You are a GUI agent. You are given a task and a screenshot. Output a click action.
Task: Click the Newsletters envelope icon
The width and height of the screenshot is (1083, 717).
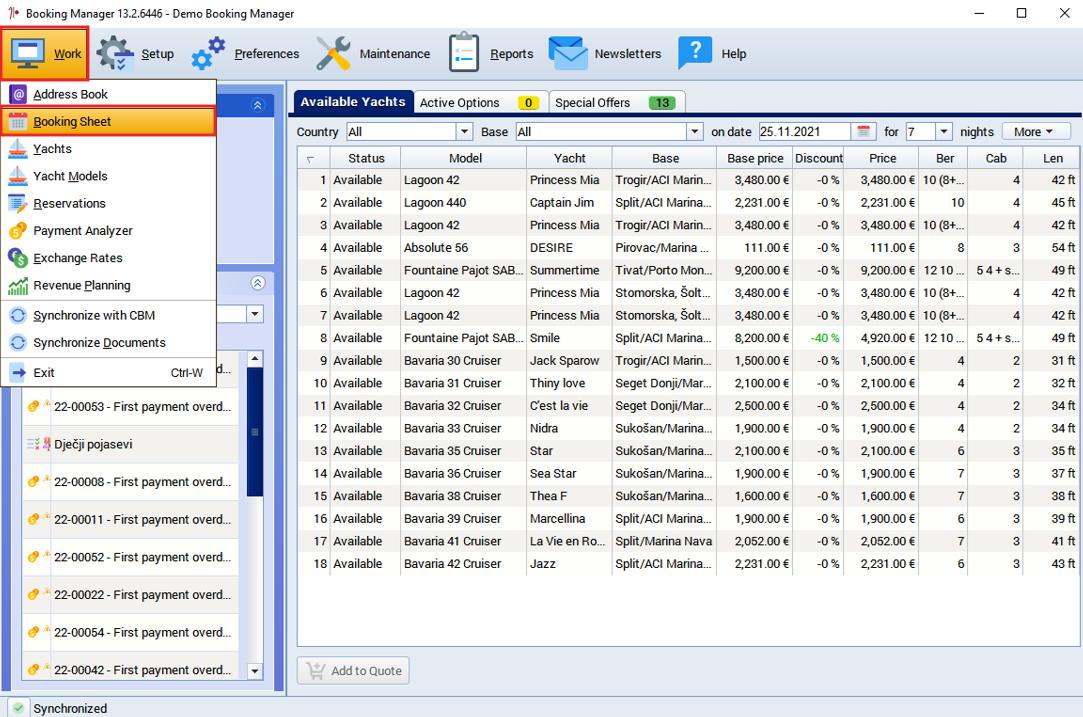click(x=568, y=53)
